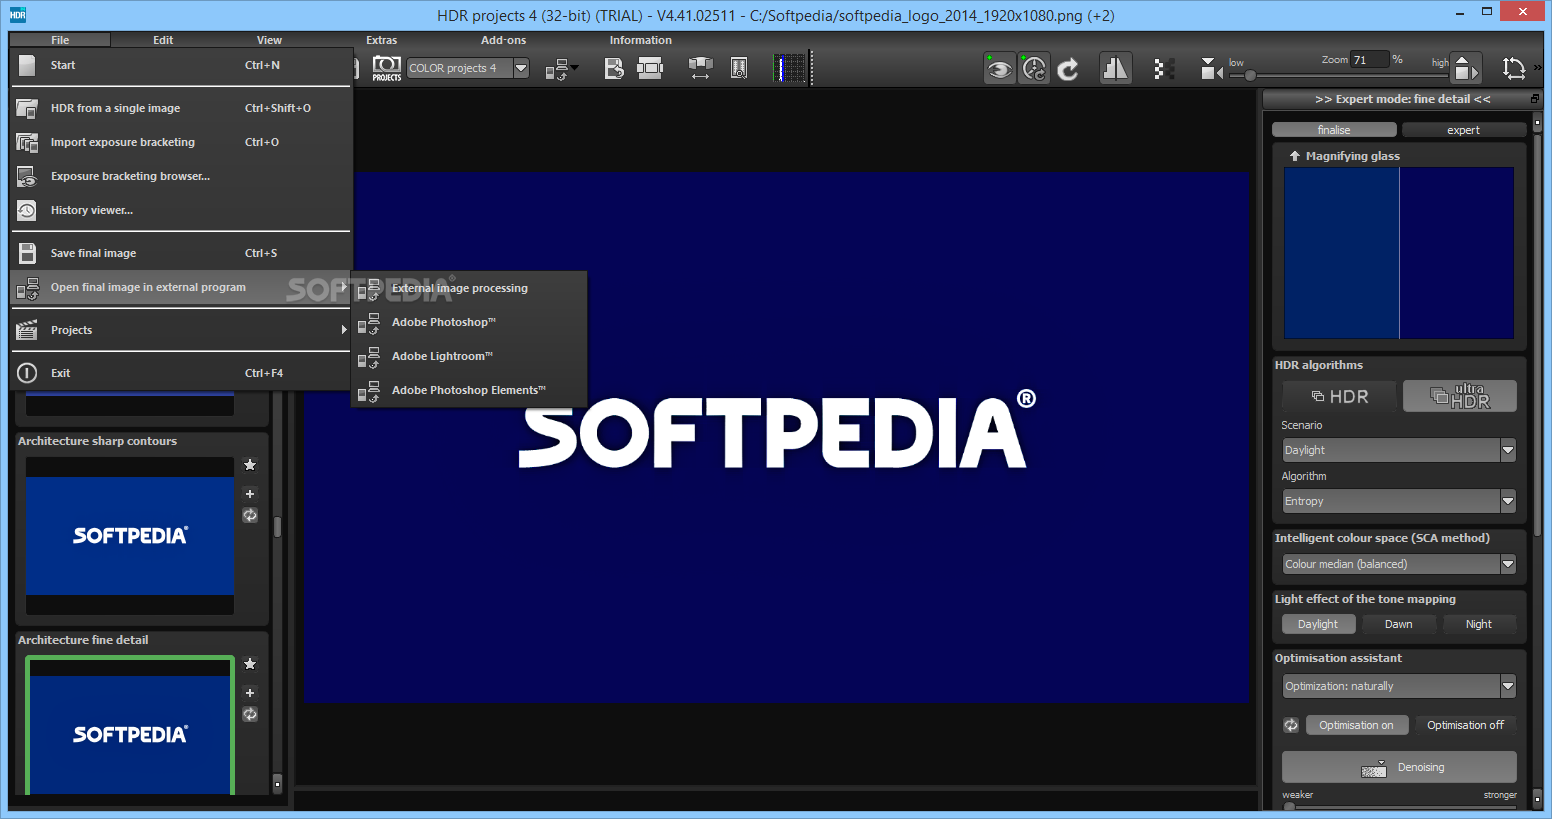This screenshot has width=1552, height=819.
Task: Open the Edit menu
Action: [163, 40]
